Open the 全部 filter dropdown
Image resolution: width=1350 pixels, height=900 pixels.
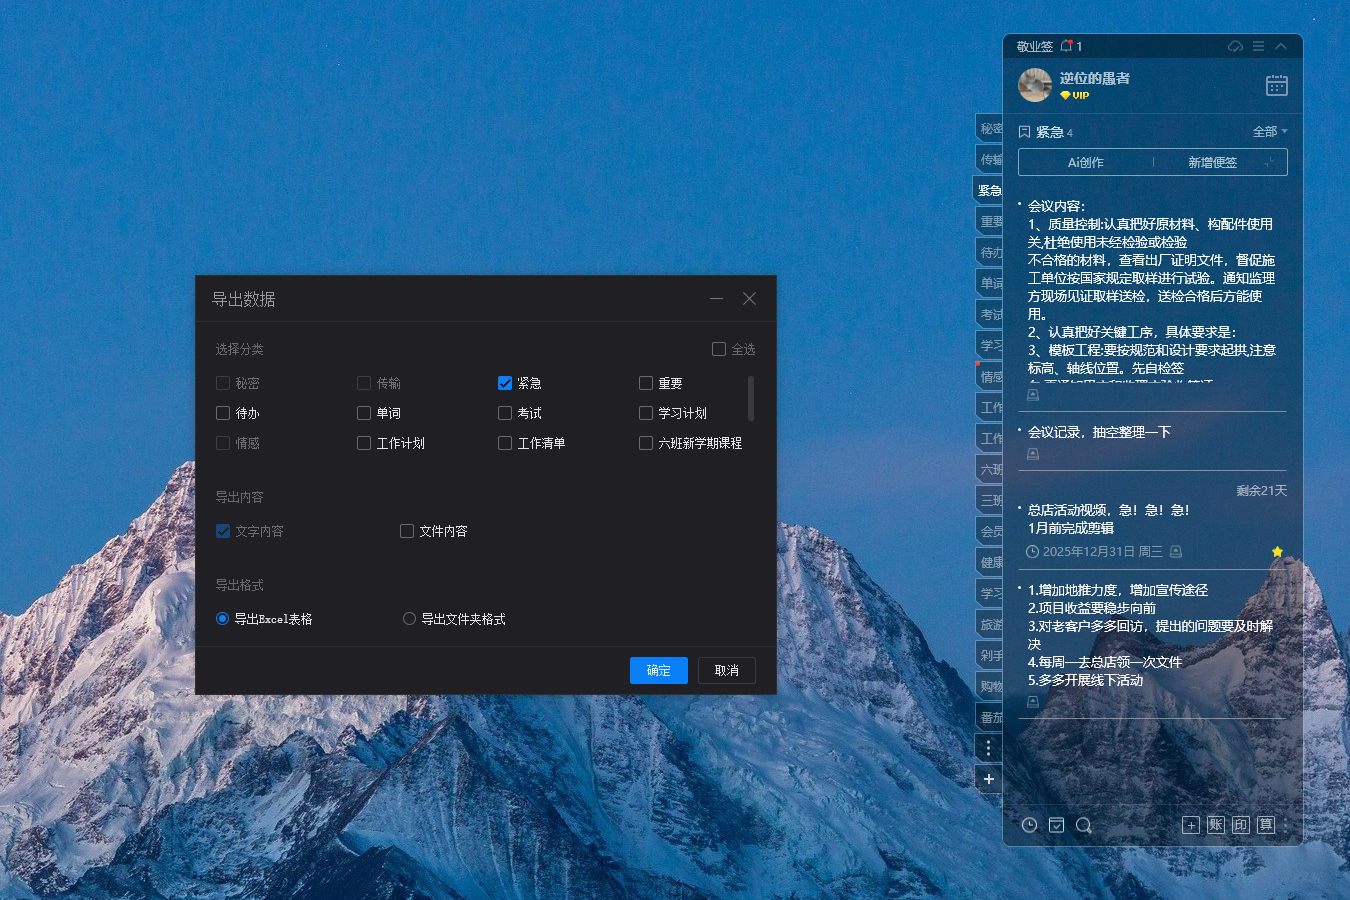coord(1267,131)
